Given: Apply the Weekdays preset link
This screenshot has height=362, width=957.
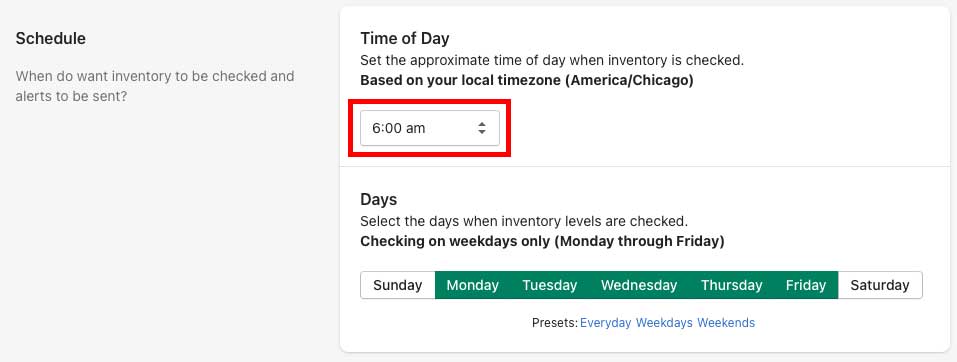Looking at the screenshot, I should point(664,323).
